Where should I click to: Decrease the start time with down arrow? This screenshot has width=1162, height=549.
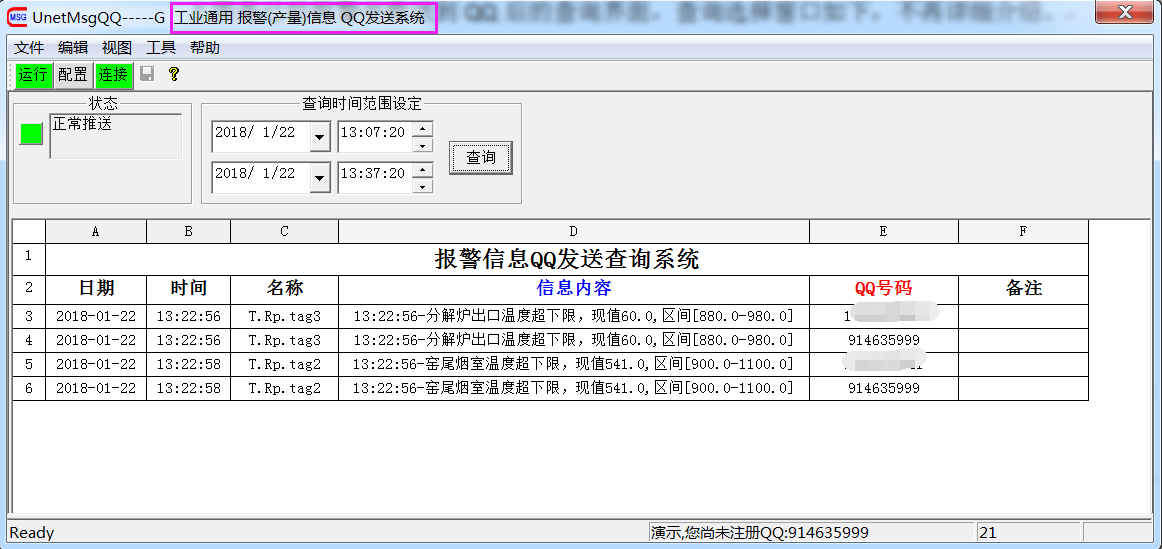click(423, 145)
